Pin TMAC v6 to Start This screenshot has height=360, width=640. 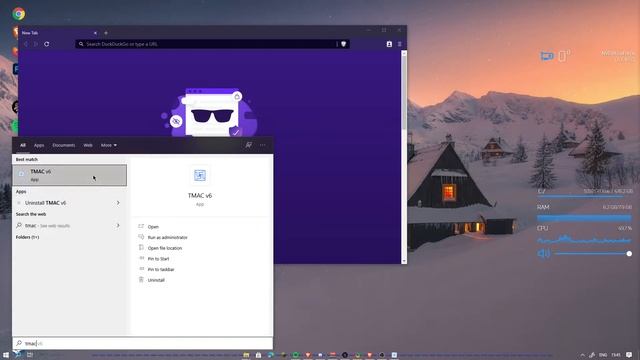tap(158, 258)
